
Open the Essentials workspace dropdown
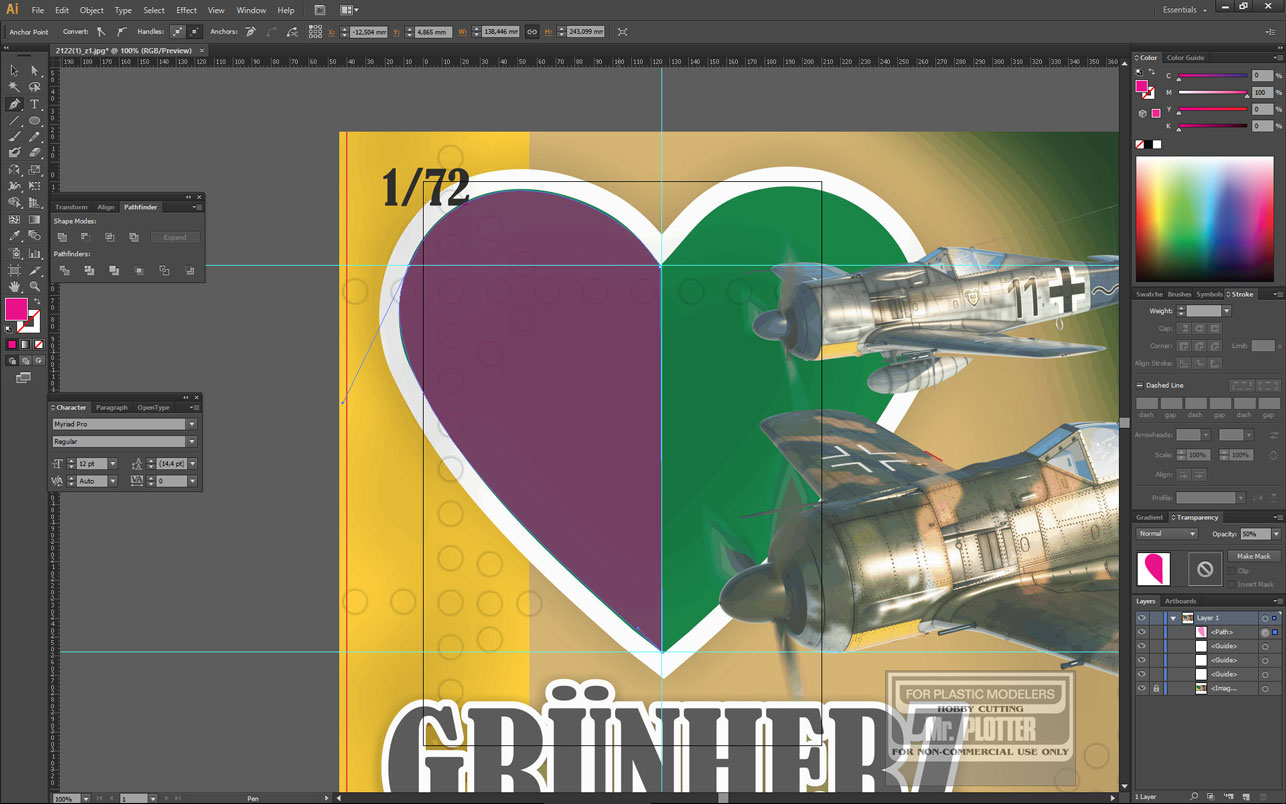point(1185,10)
